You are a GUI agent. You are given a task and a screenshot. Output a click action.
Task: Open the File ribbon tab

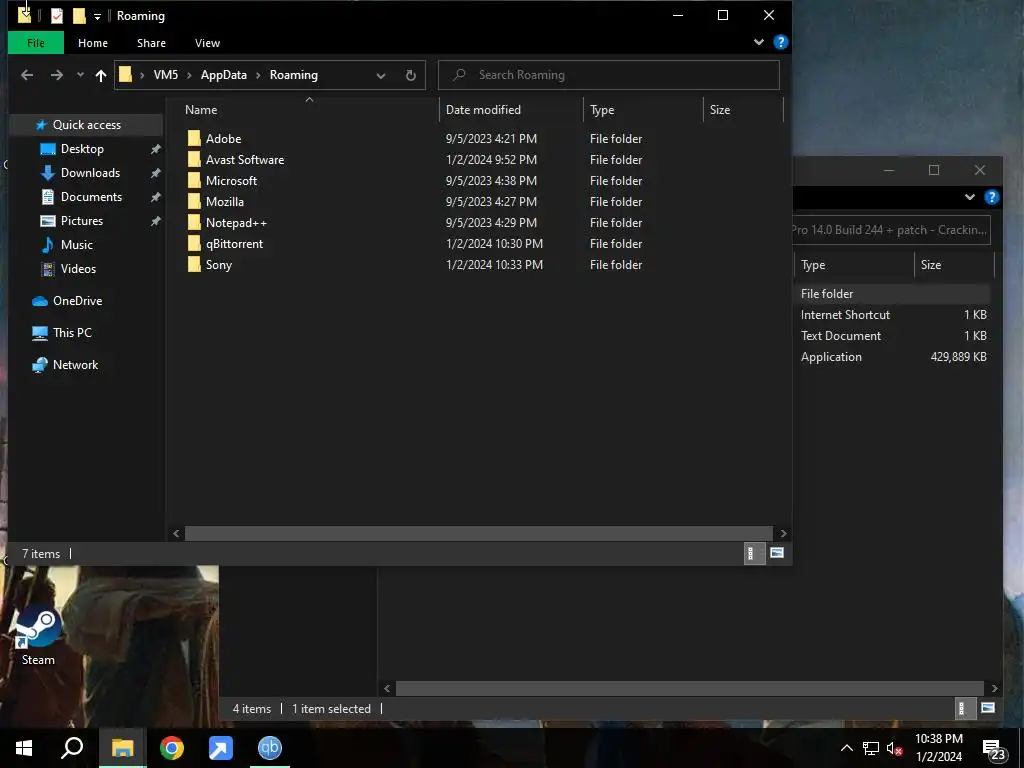36,43
